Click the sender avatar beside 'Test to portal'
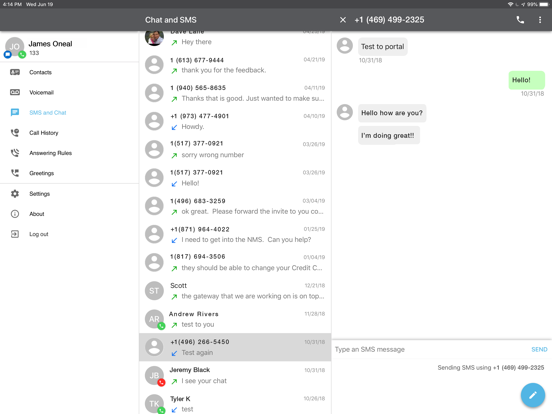 [345, 46]
